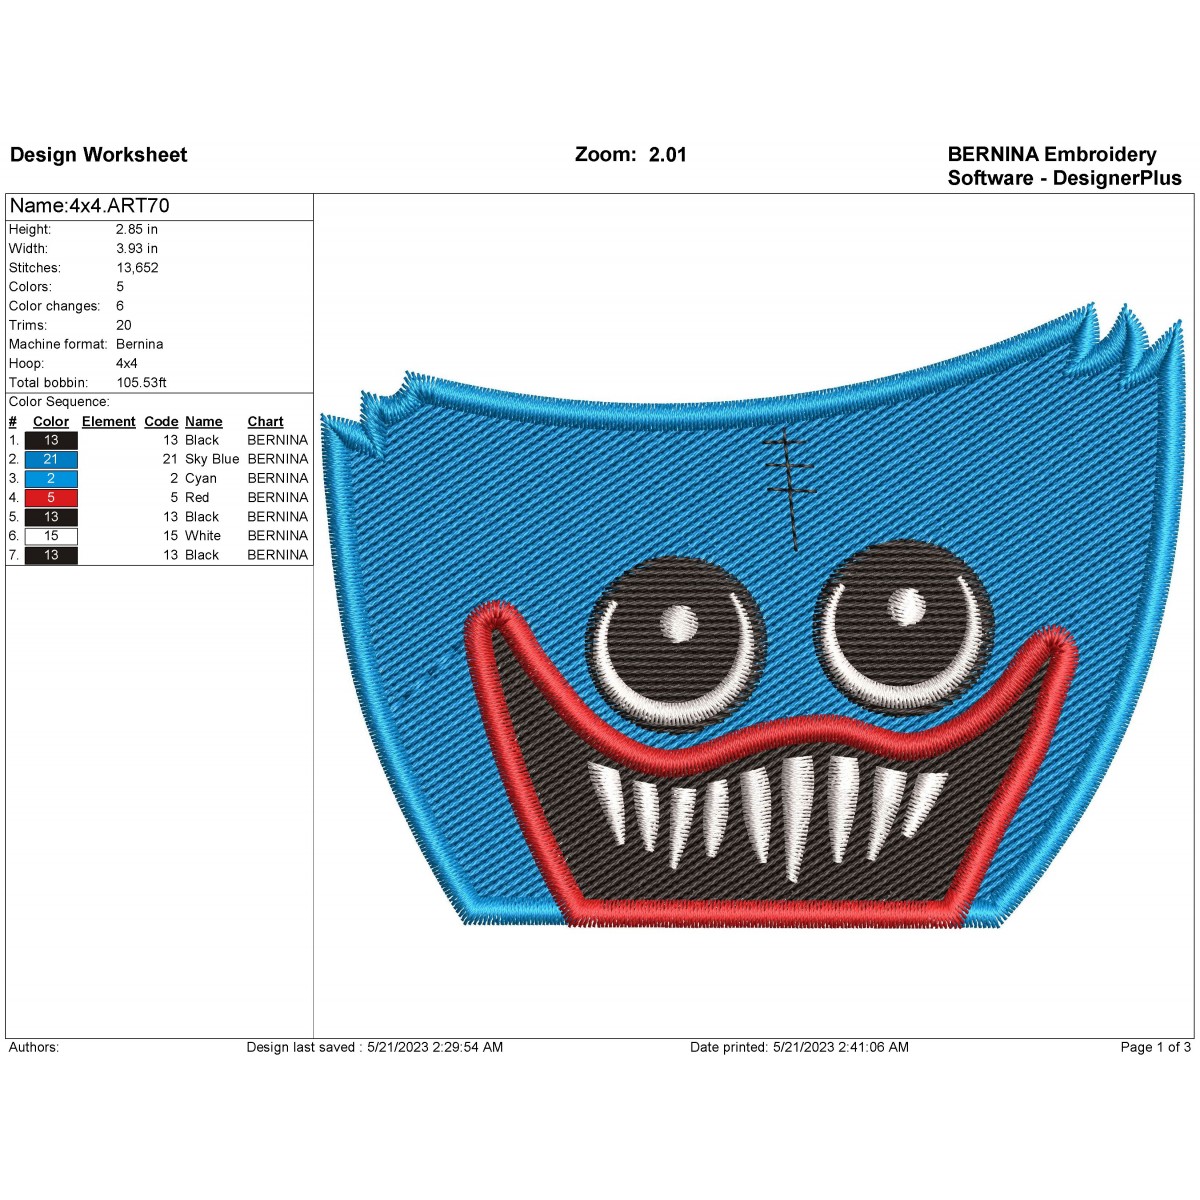Click the Stitches value '13,652'

tap(137, 268)
